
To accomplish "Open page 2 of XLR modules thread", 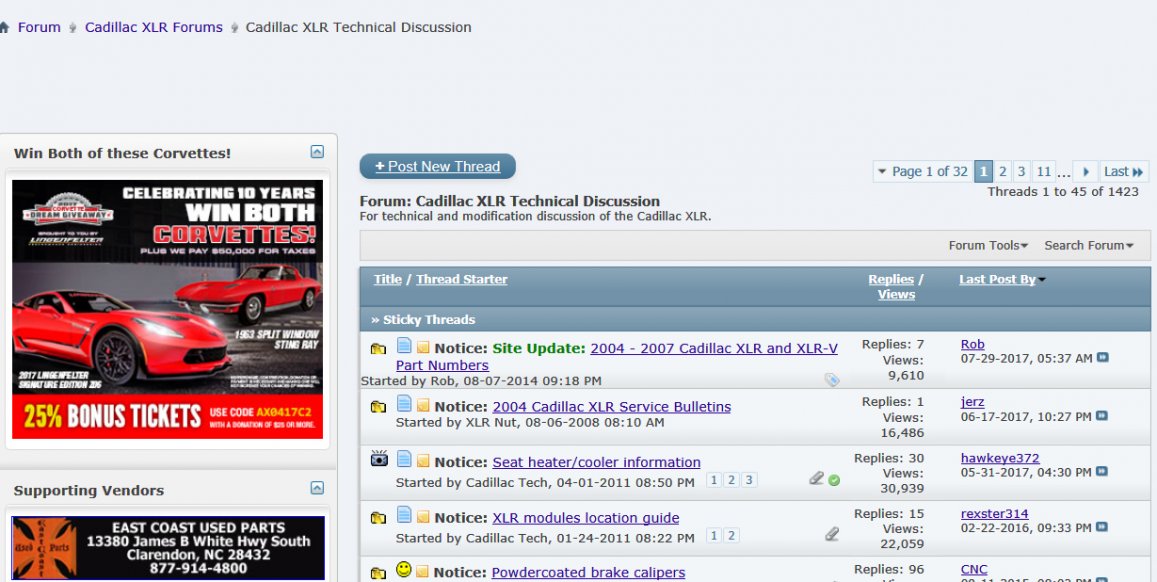I will (731, 536).
